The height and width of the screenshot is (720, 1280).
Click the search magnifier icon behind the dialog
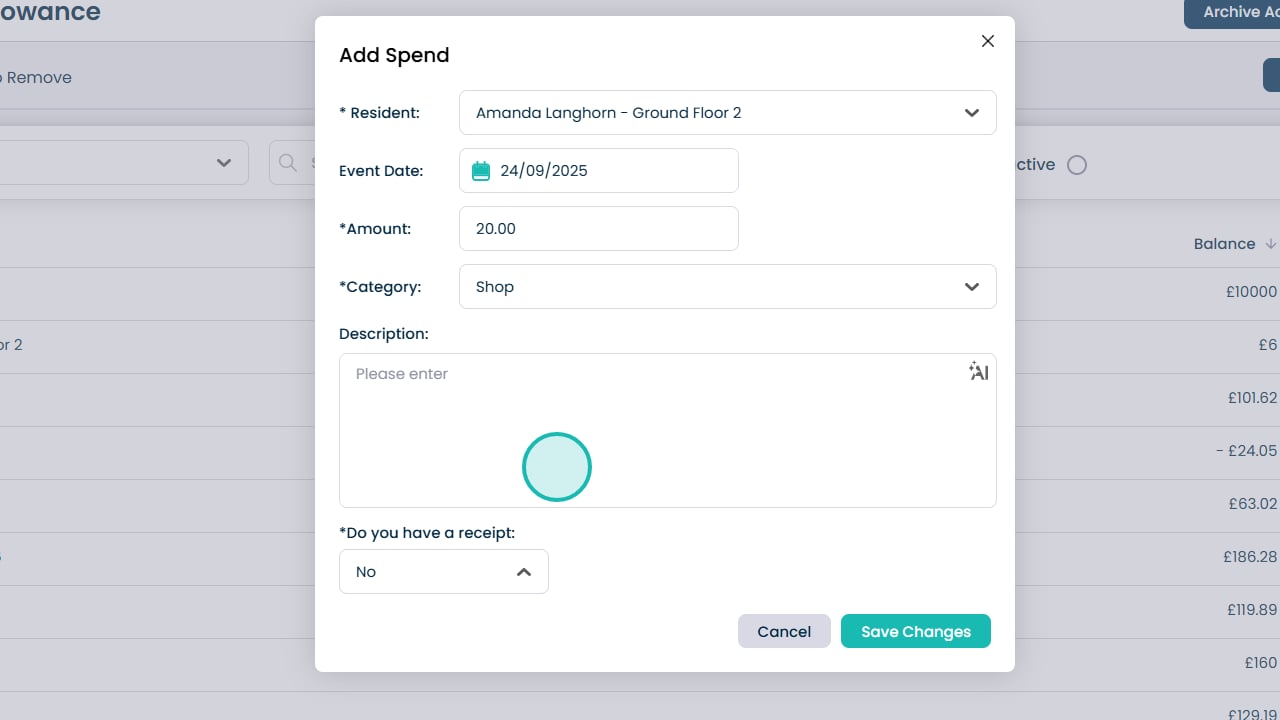(288, 163)
